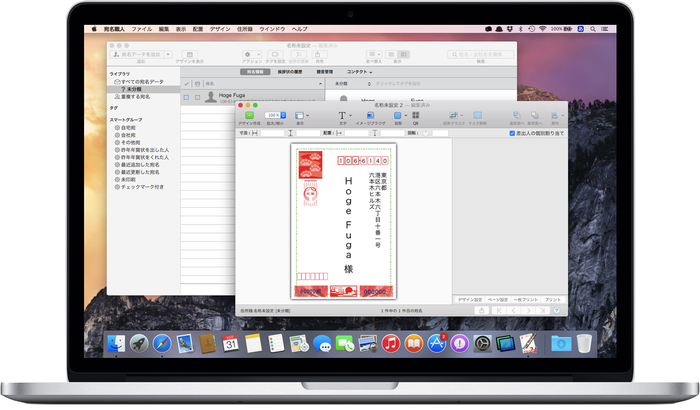Toggle 差出人の個別割り当て checkbox
700x410 pixels.
pos(512,133)
